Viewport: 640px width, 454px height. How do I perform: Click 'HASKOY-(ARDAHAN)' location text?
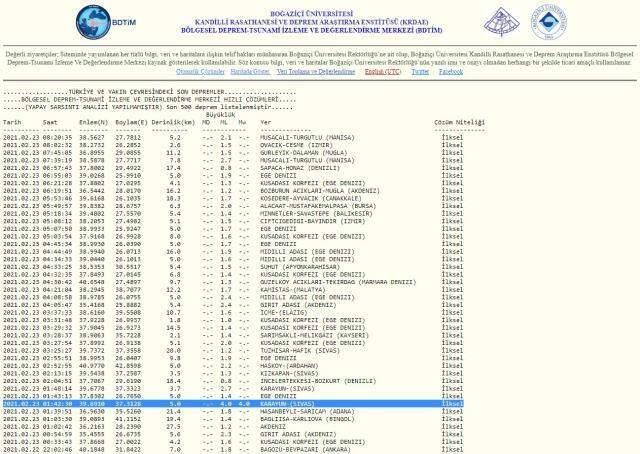coord(289,366)
